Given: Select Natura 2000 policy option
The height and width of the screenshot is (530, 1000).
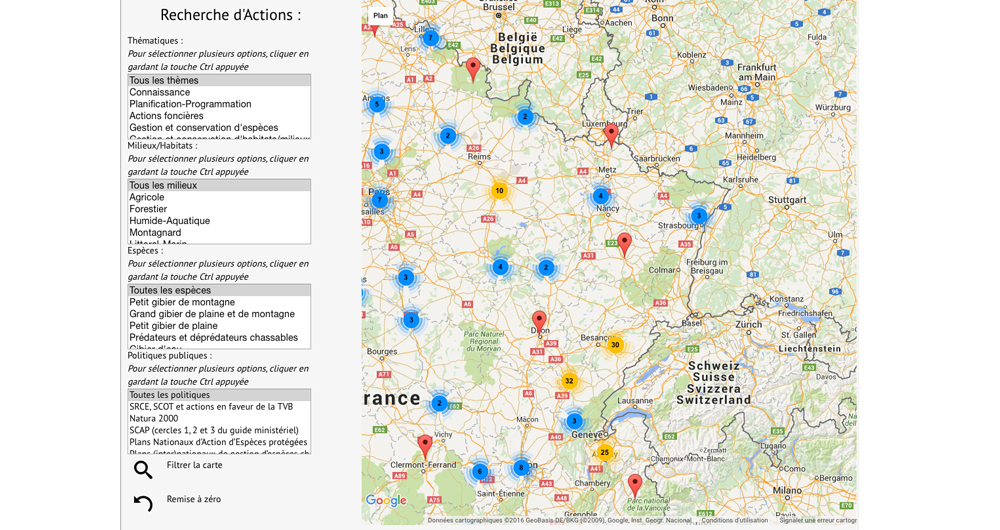Looking at the screenshot, I should tap(219, 418).
